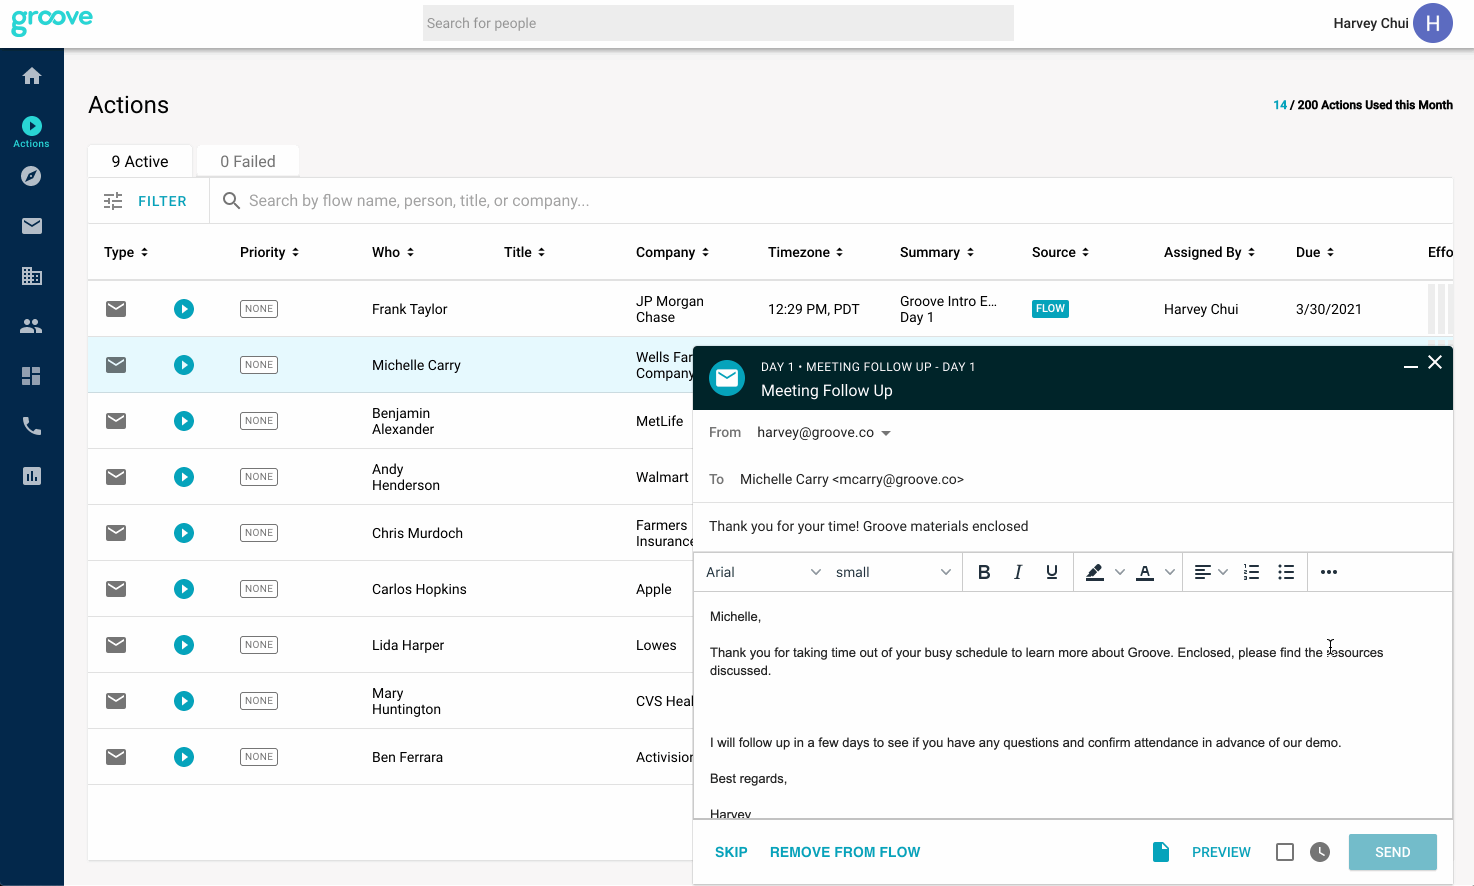Switch to the 0 Failed tab
The image size is (1474, 886).
(248, 161)
